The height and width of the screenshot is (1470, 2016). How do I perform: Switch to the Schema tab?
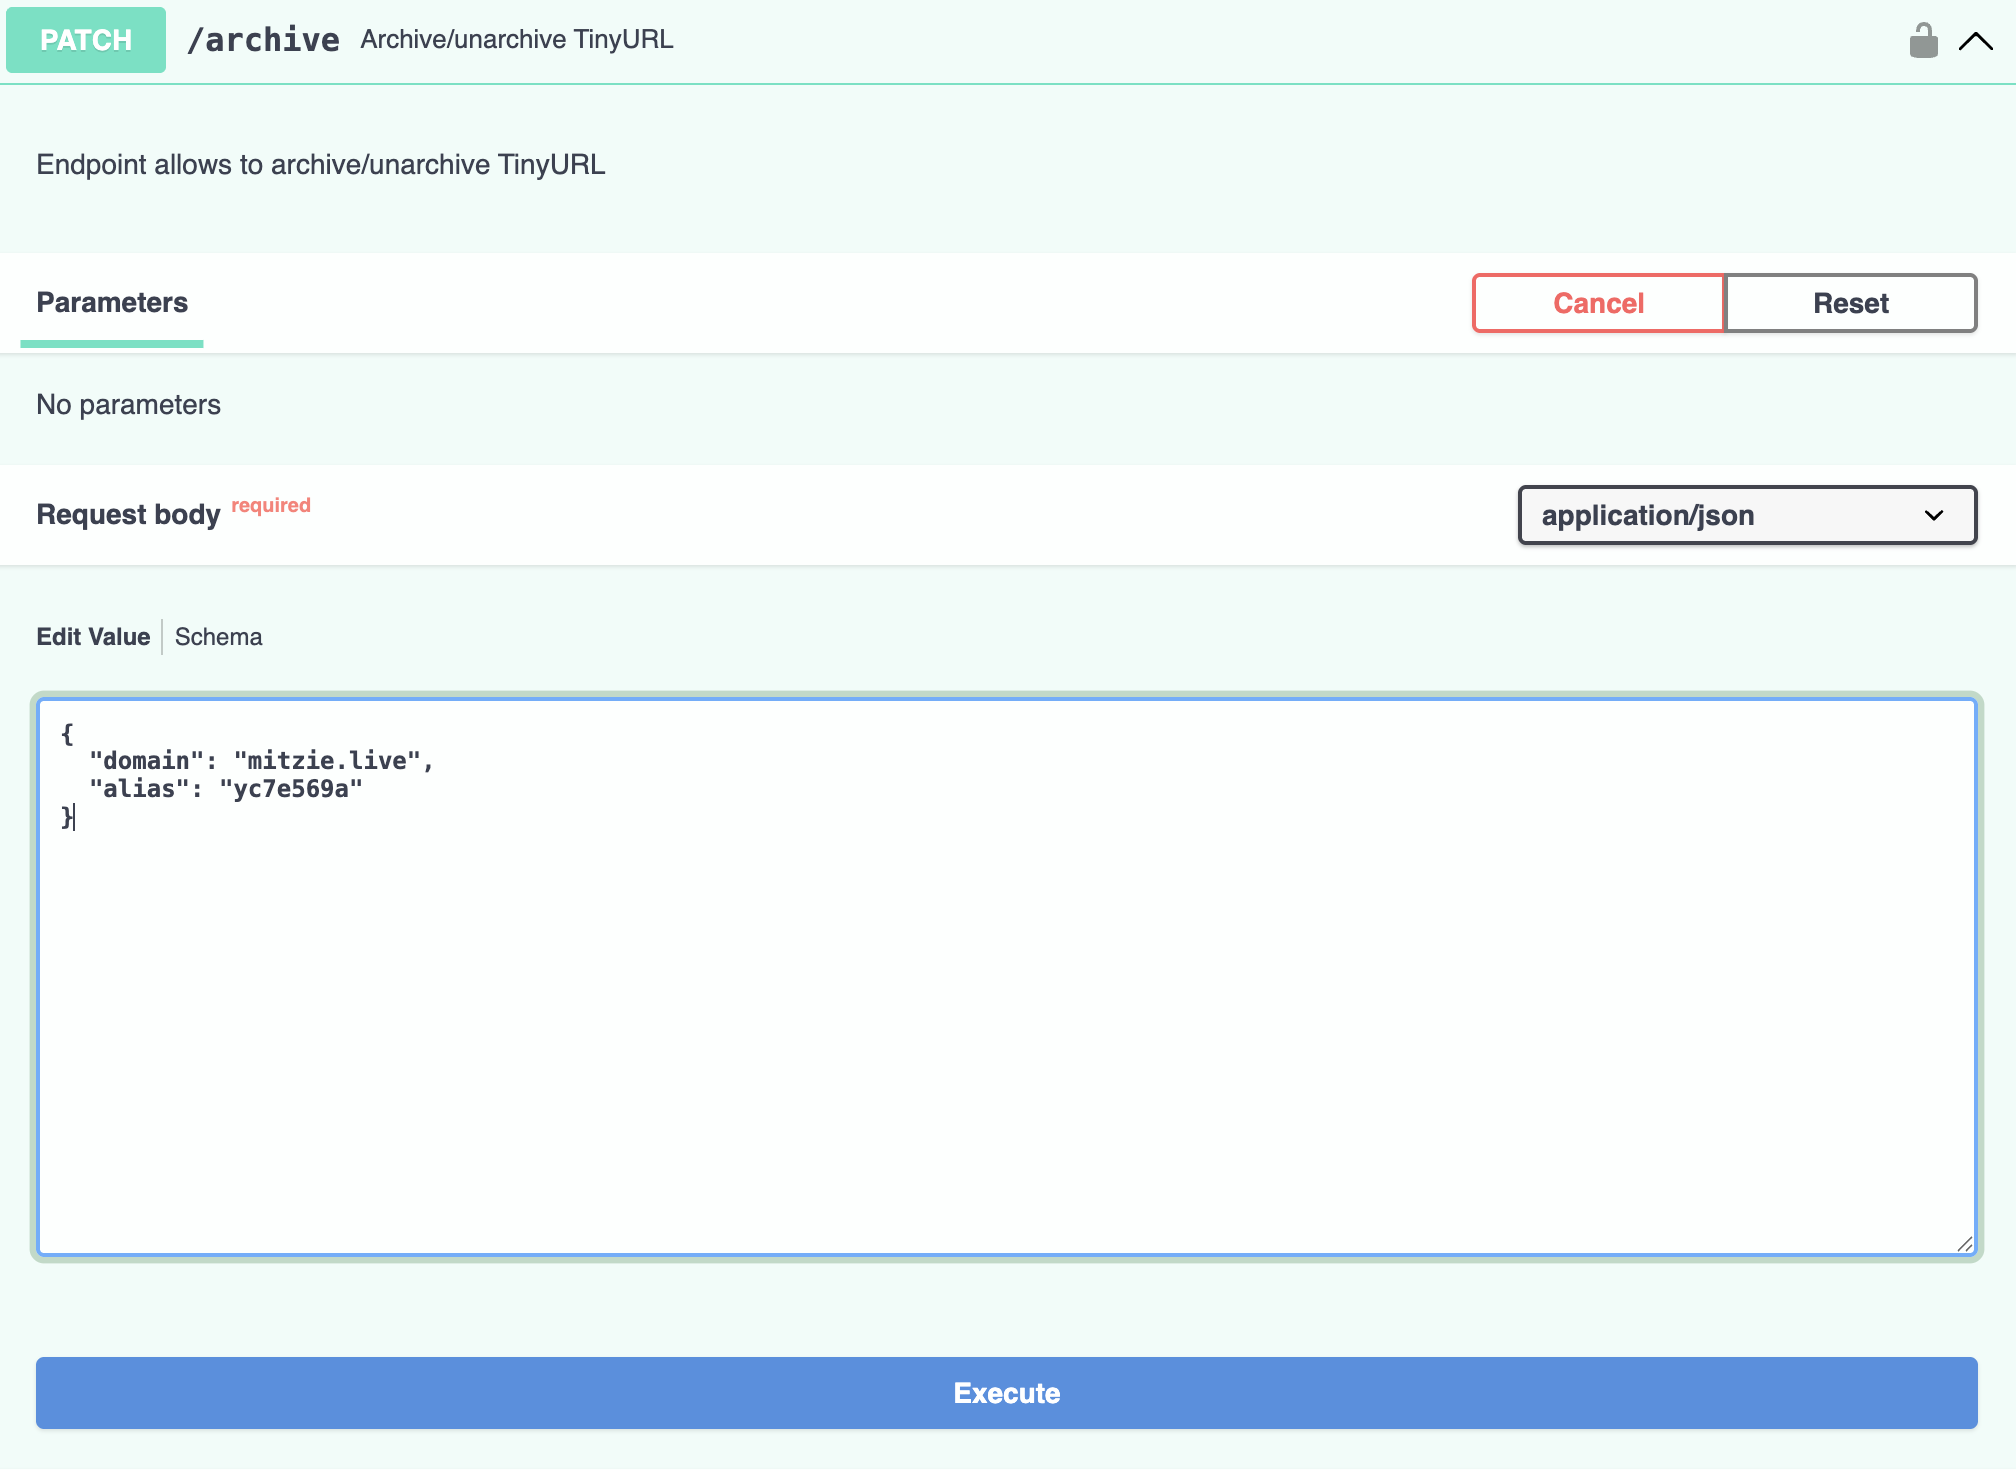tap(218, 637)
